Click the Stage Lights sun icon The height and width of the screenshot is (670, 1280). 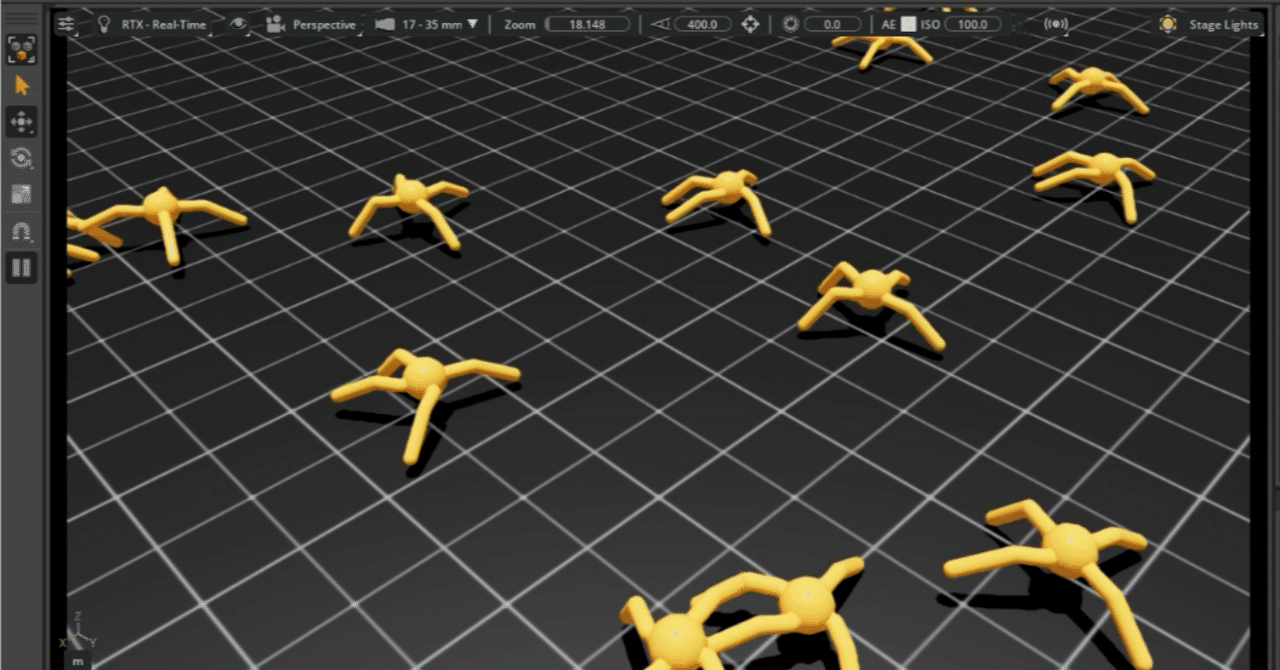(x=1168, y=24)
